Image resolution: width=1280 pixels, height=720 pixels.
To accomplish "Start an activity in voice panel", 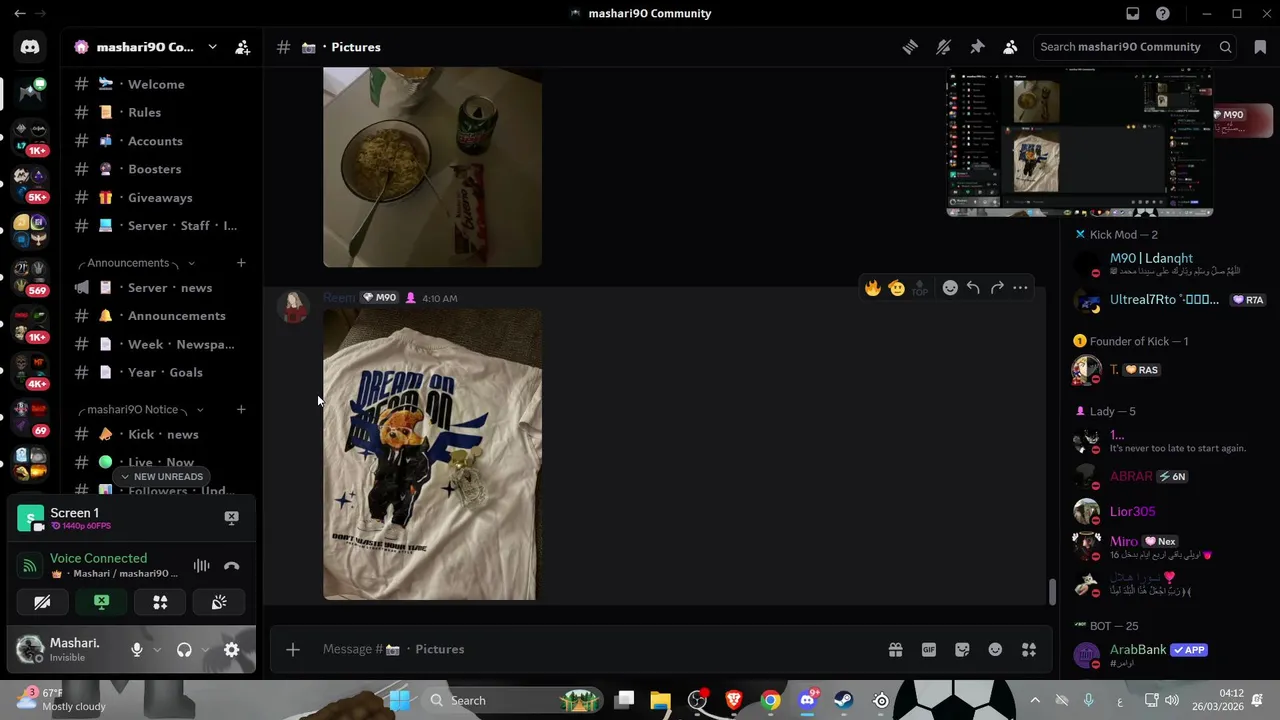I will coord(160,602).
